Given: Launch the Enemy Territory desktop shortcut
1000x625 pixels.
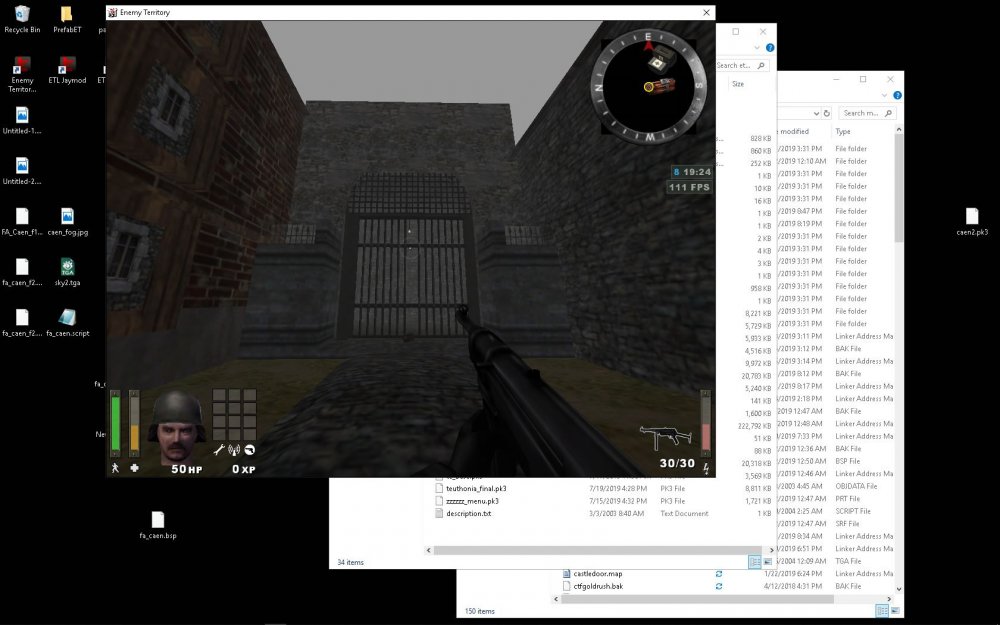Looking at the screenshot, I should 22,74.
